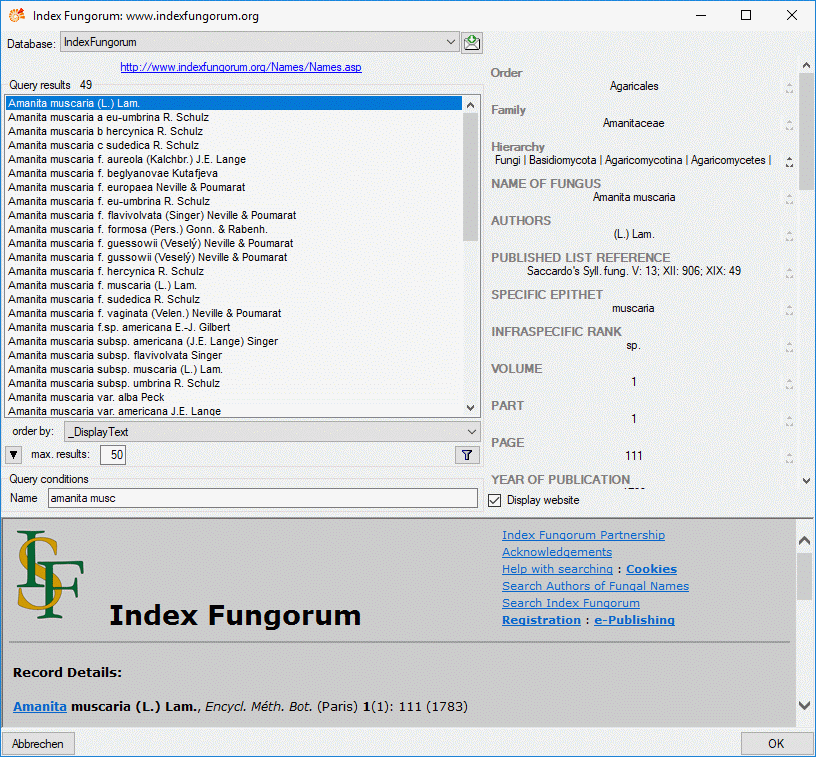The height and width of the screenshot is (757, 816).
Task: Open Search Index Fungorum link
Action: point(571,603)
